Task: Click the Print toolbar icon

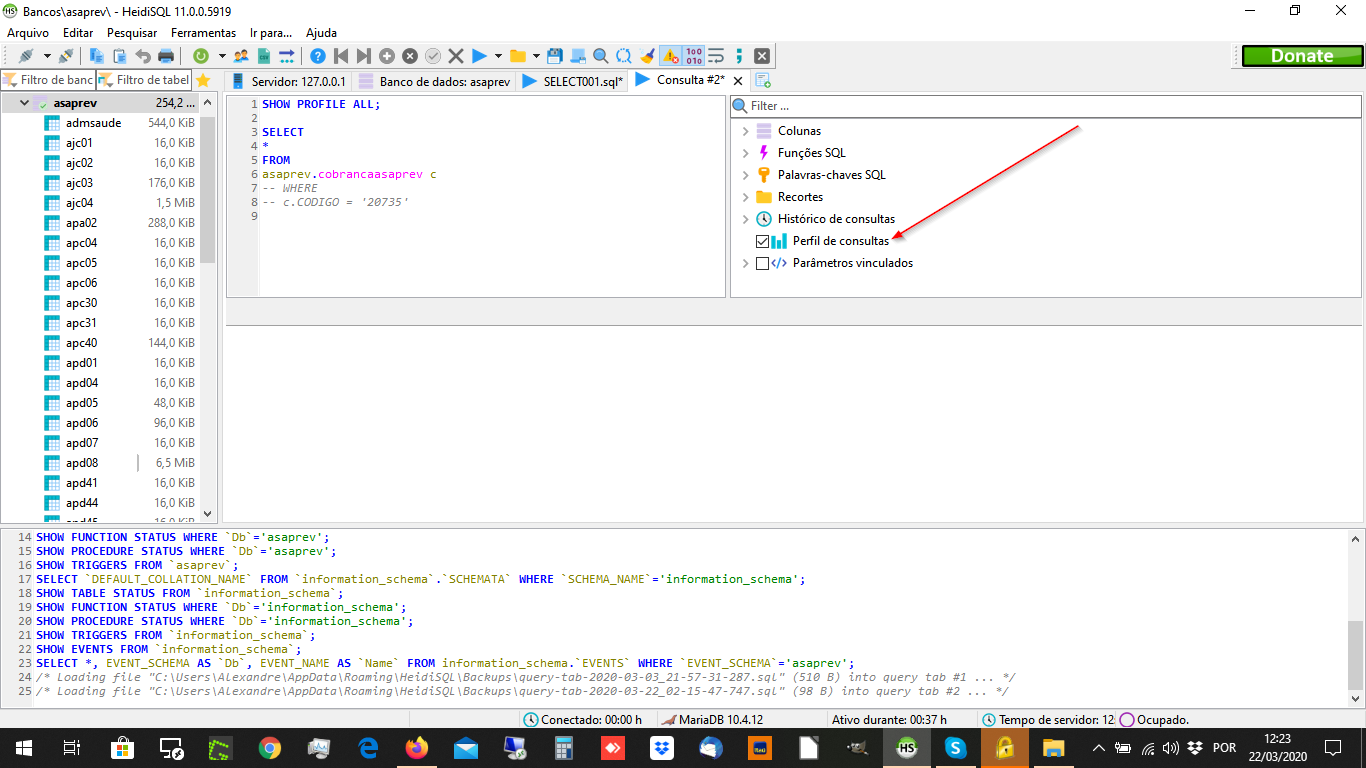Action: (166, 56)
